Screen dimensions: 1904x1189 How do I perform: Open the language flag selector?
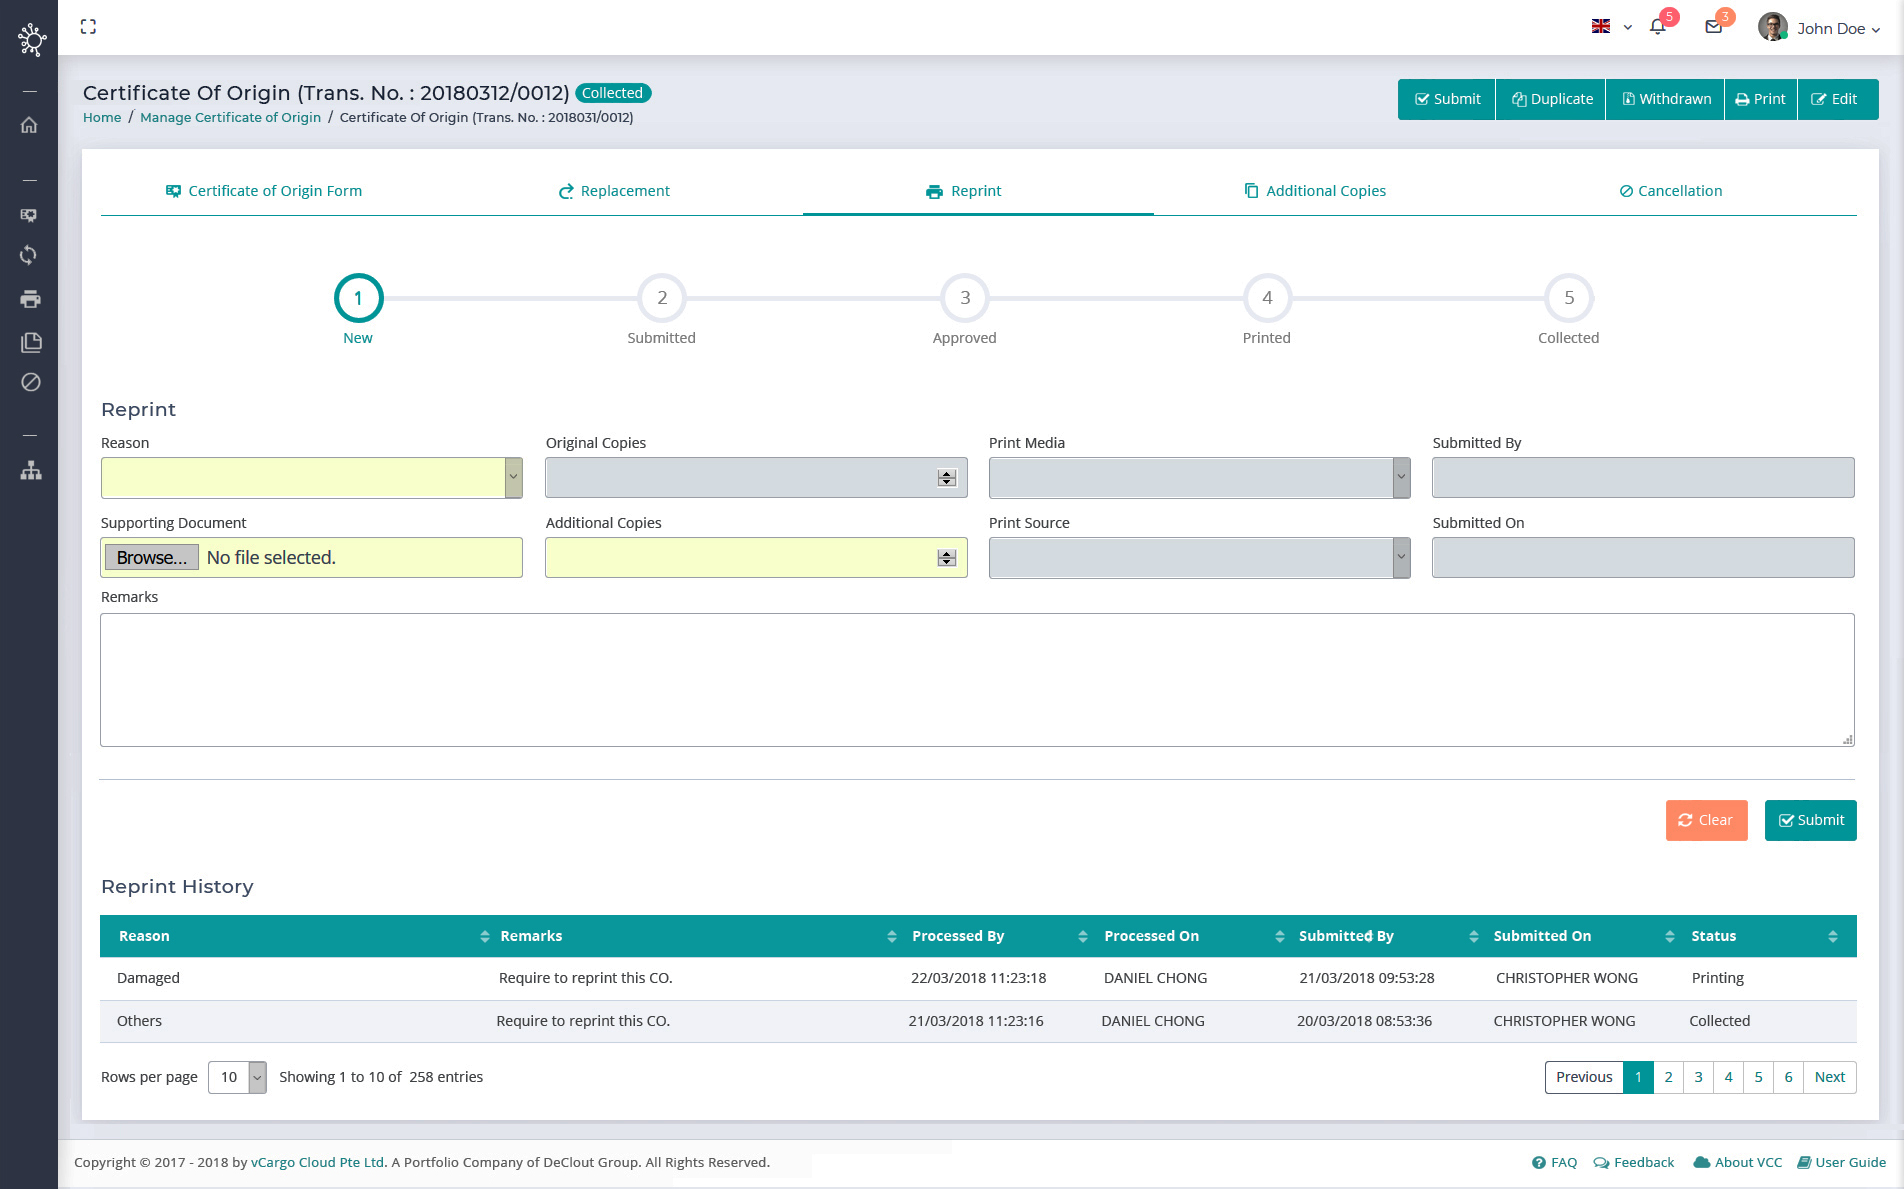click(1611, 28)
